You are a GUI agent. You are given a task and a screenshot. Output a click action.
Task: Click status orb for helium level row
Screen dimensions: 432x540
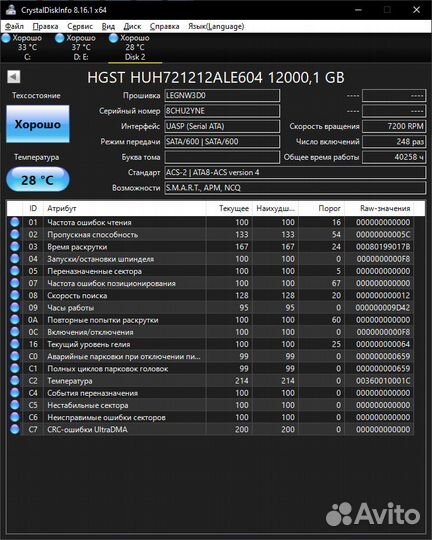[x=15, y=344]
